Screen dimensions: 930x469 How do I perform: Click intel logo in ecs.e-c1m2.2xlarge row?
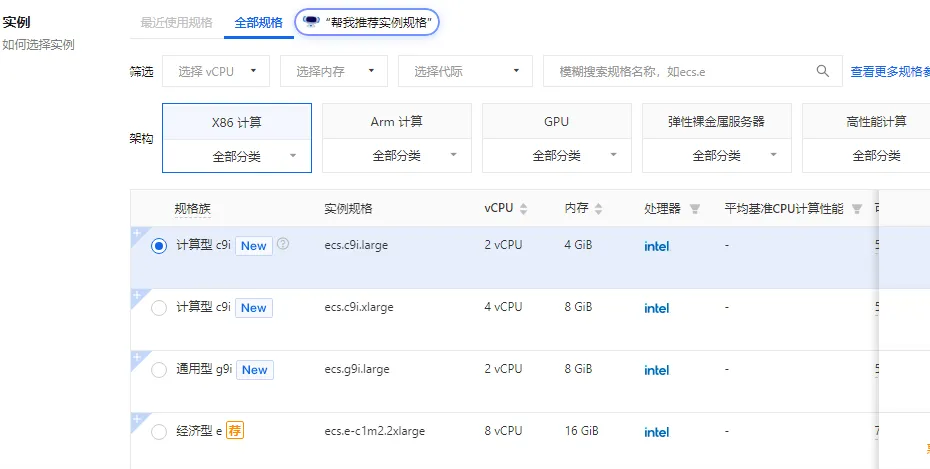click(657, 432)
